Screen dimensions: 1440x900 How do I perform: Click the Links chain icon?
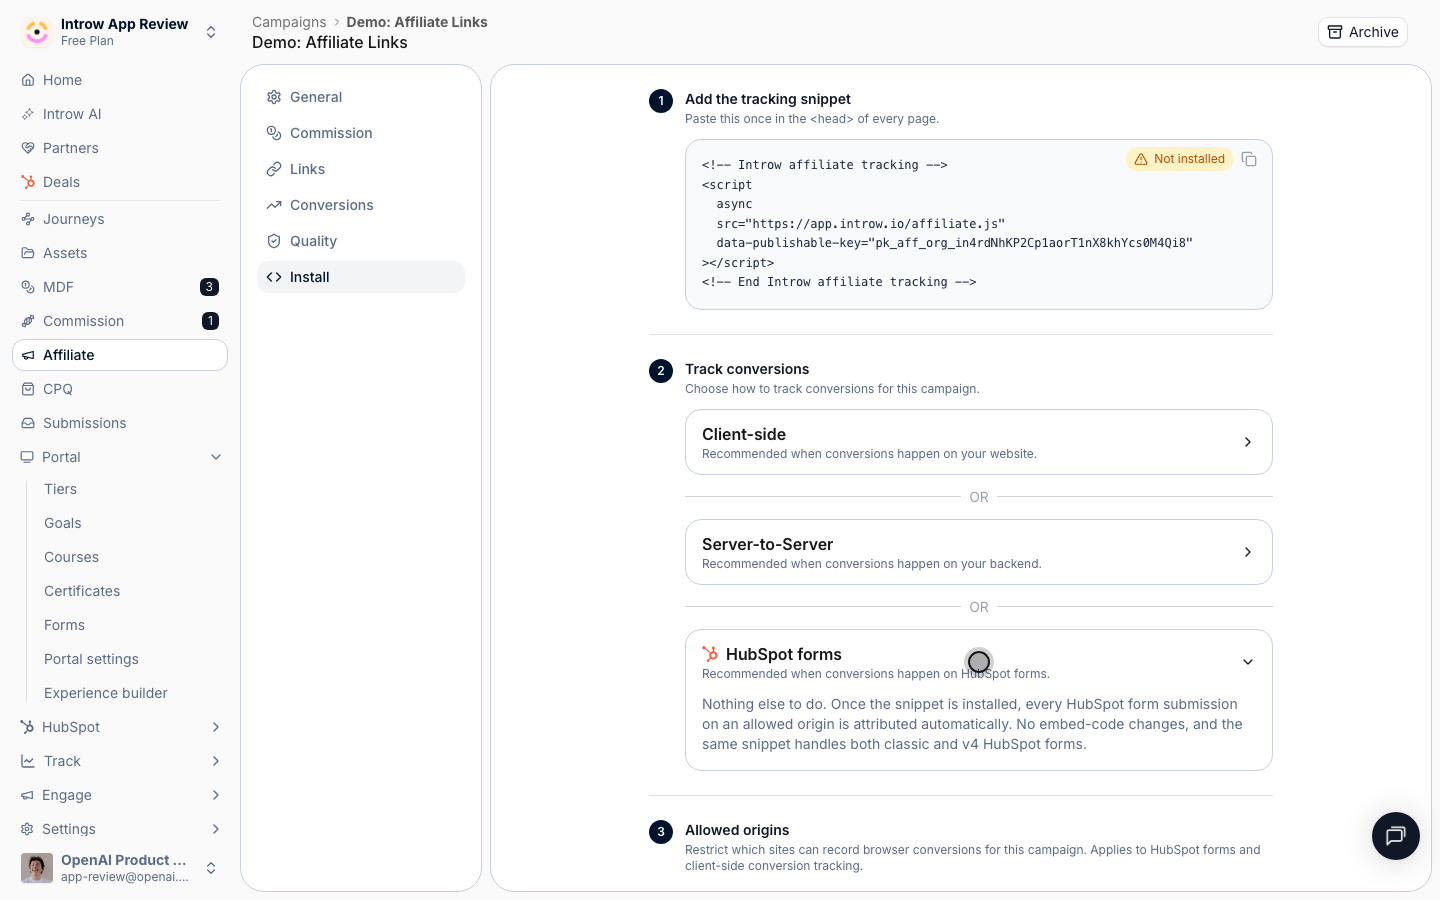point(274,169)
